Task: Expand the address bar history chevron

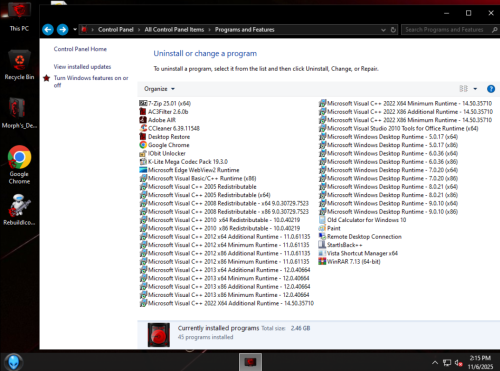Action: 383,30
